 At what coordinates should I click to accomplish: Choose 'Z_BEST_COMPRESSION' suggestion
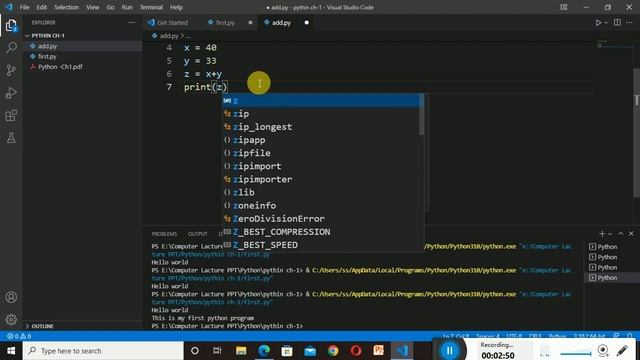tap(321, 231)
